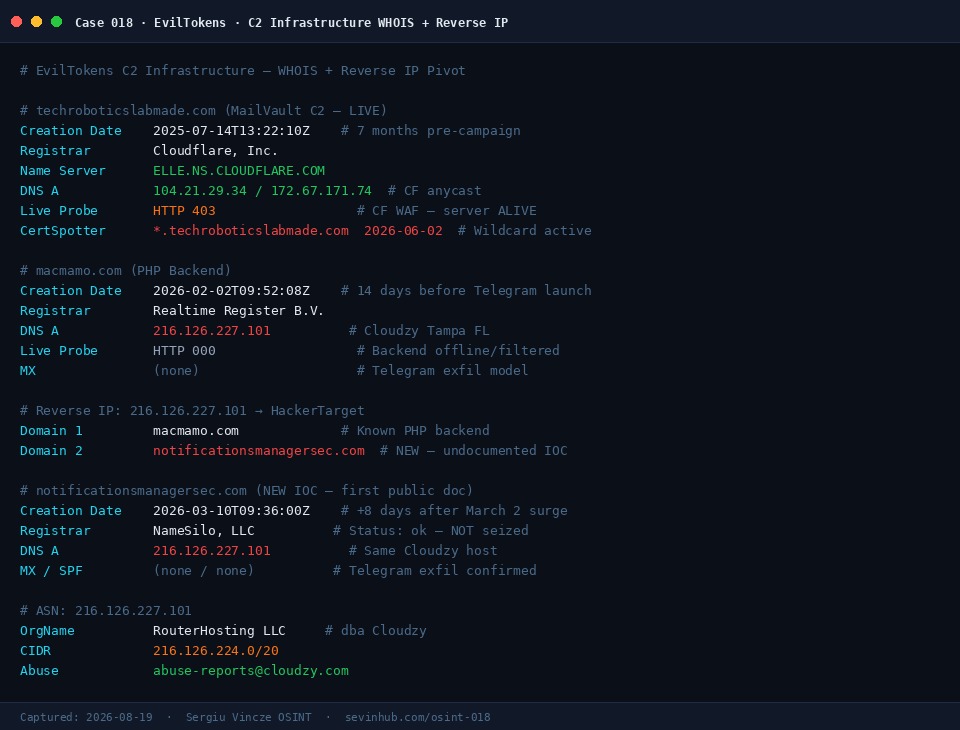Select 'notificationsmanagersec.com' in the Domain 2 row
Screen dimensions: 960x730
click(259, 451)
